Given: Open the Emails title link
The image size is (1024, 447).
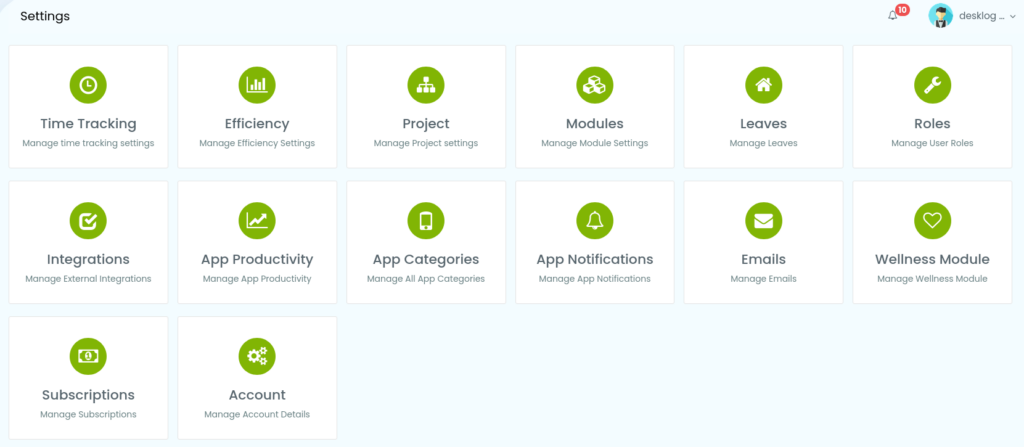Looking at the screenshot, I should (x=763, y=259).
